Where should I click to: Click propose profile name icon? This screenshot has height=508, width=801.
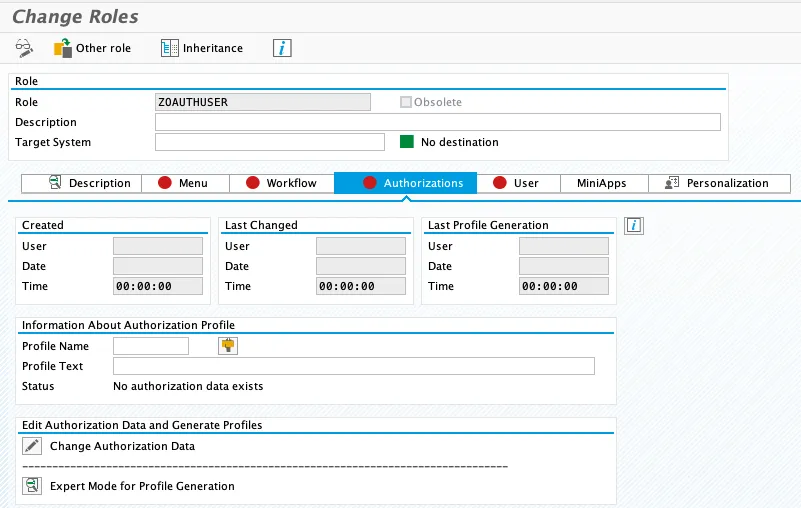coord(228,346)
